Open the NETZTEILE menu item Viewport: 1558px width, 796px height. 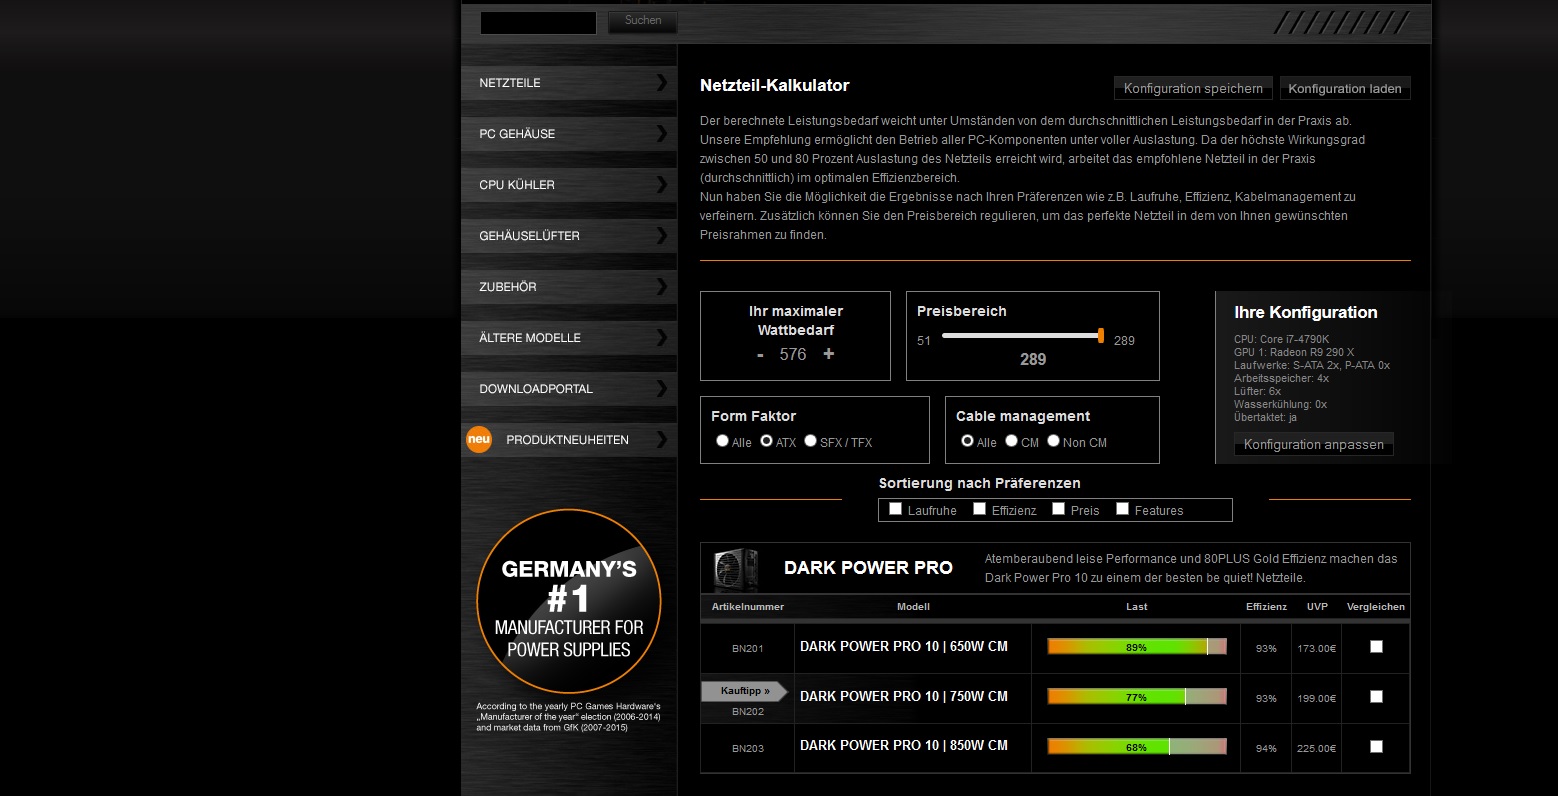569,83
